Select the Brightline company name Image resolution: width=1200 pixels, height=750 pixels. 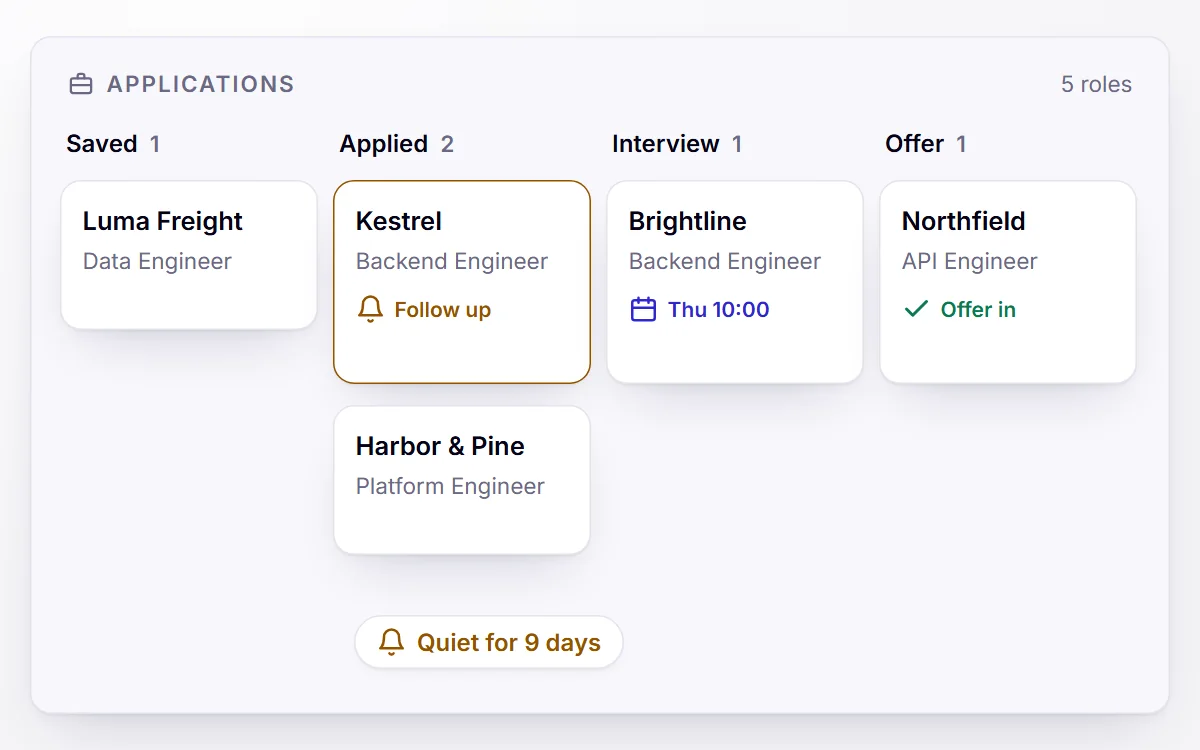pos(688,221)
